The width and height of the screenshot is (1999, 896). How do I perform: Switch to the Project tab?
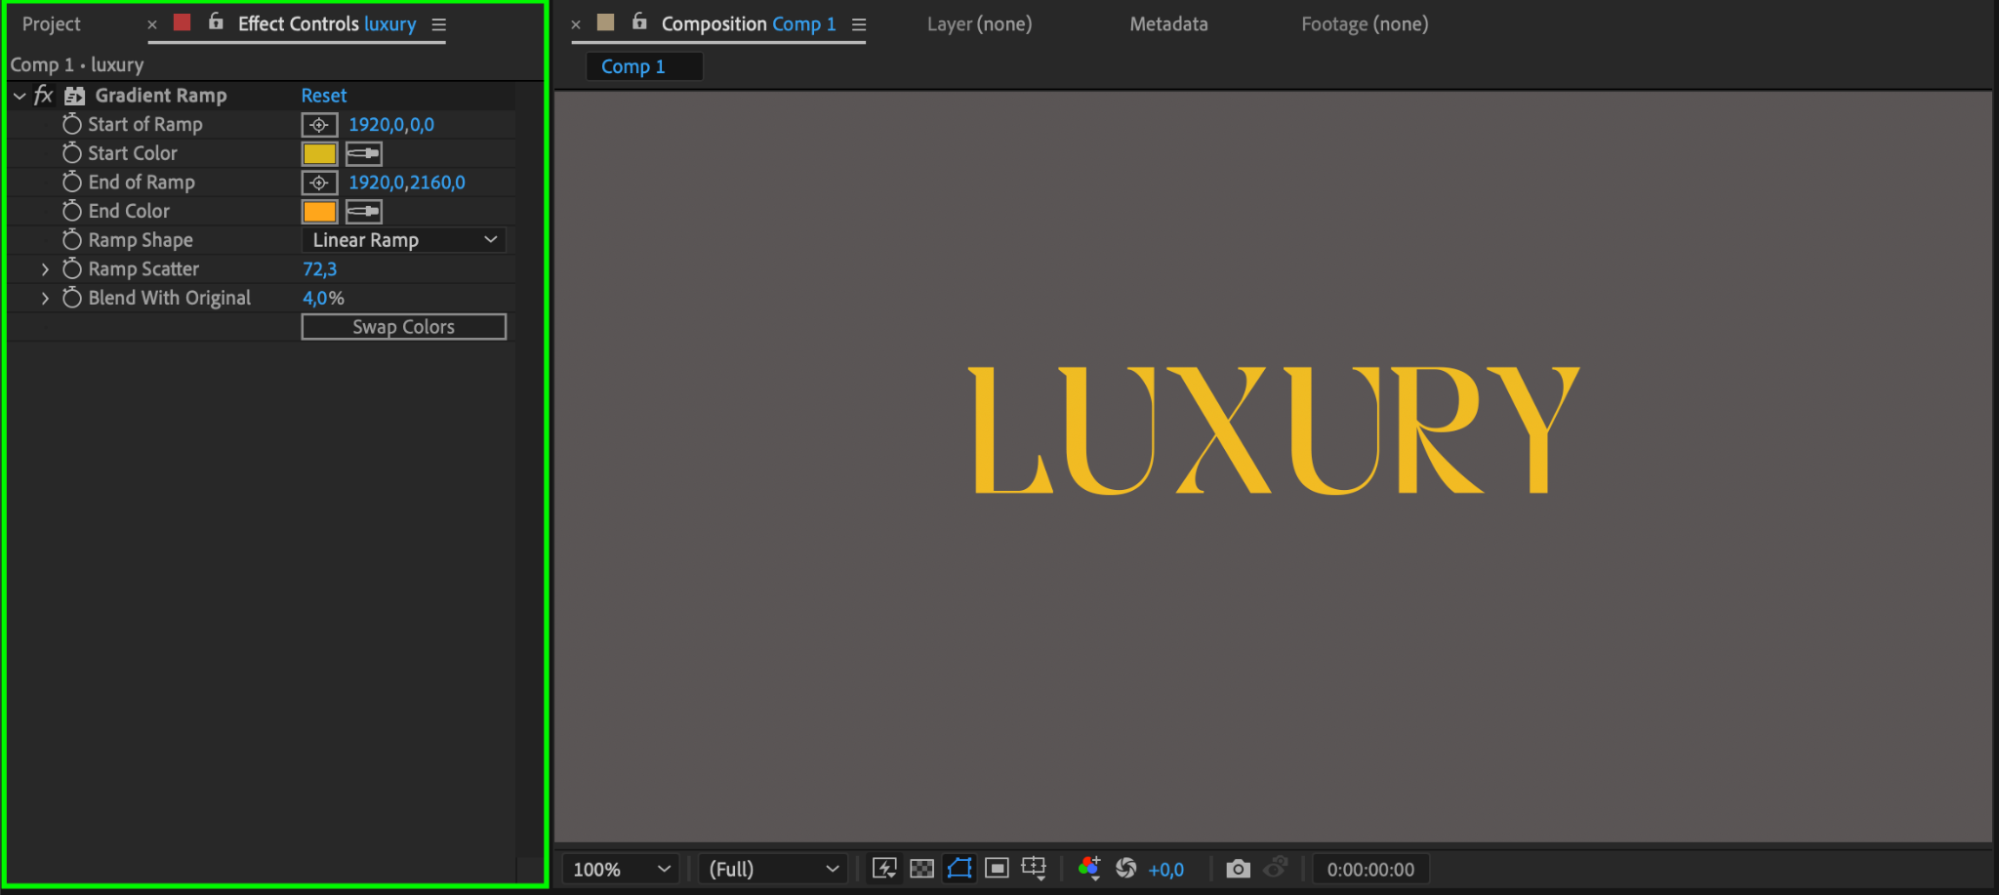(x=51, y=24)
